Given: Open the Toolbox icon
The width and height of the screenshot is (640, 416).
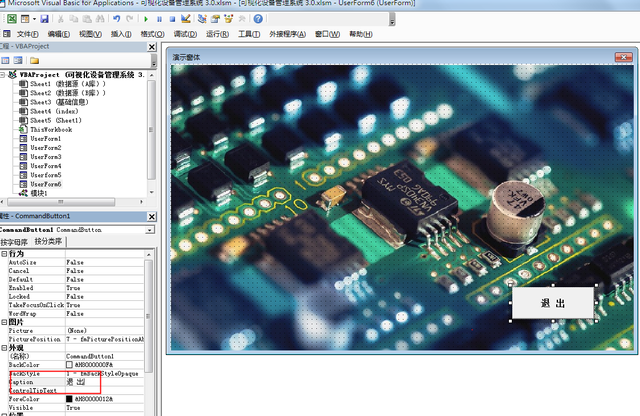Looking at the screenshot, I should click(242, 19).
